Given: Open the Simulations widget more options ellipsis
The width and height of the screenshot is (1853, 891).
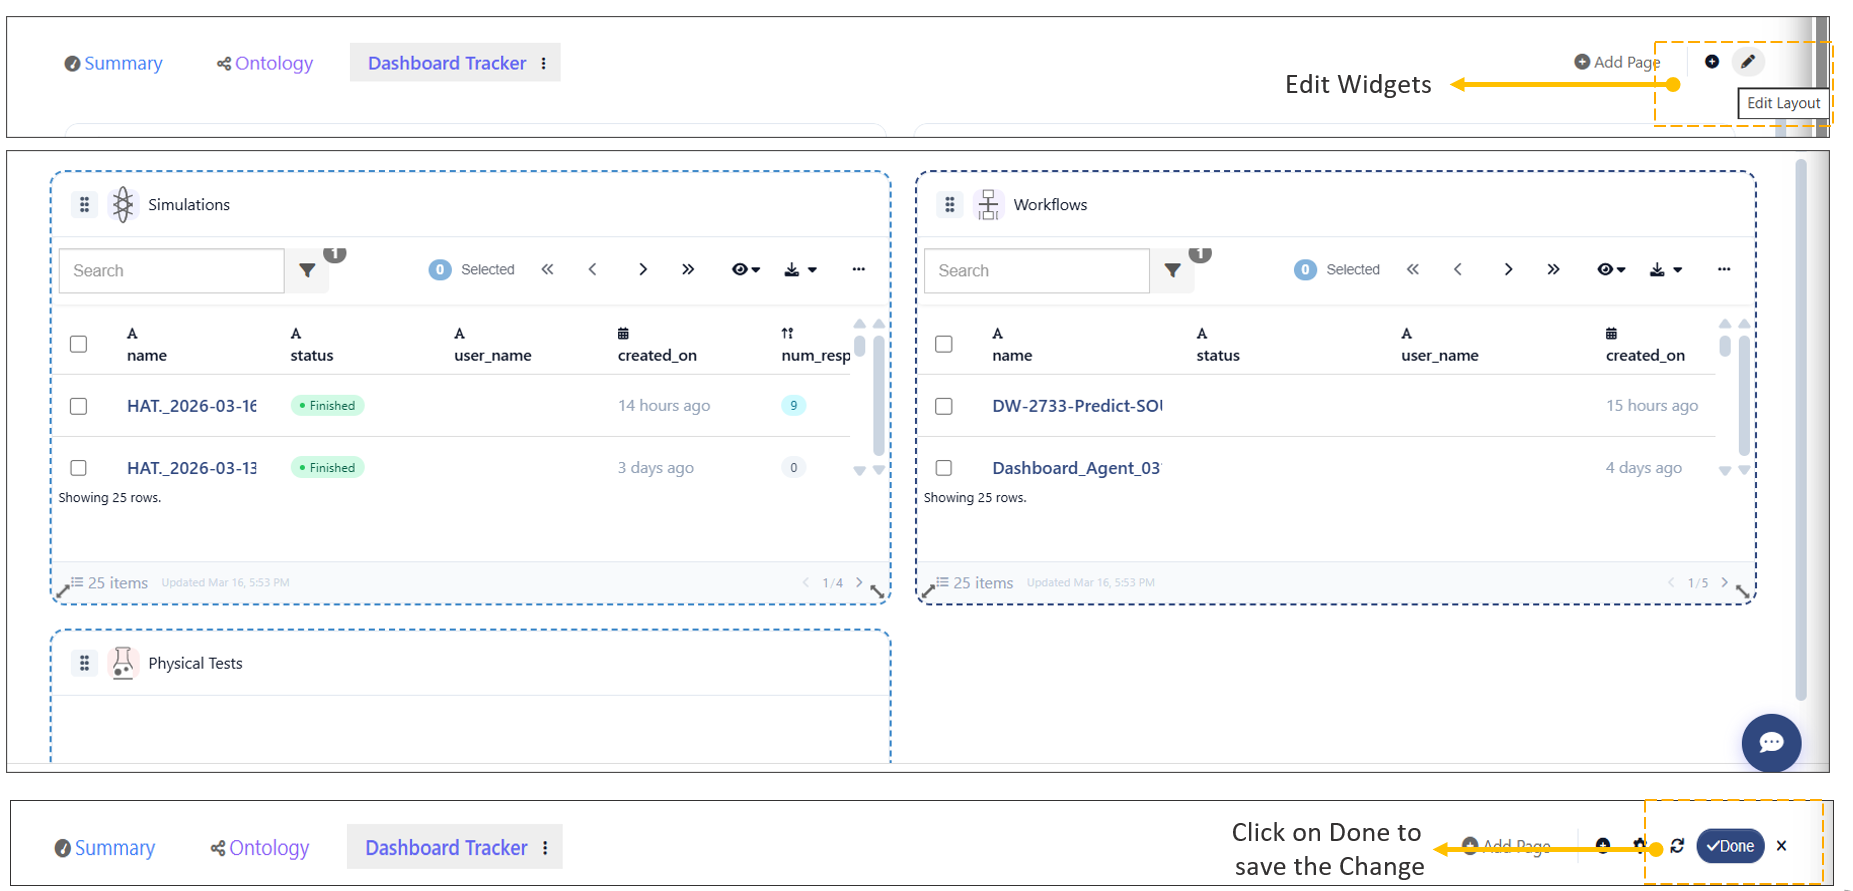Looking at the screenshot, I should (858, 269).
